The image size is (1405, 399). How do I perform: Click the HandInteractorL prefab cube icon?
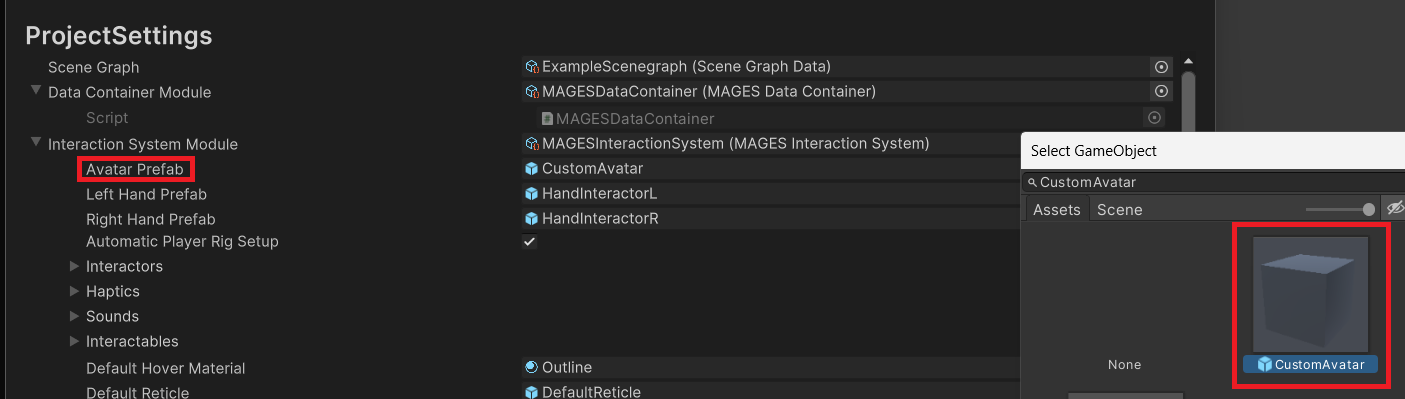point(532,194)
